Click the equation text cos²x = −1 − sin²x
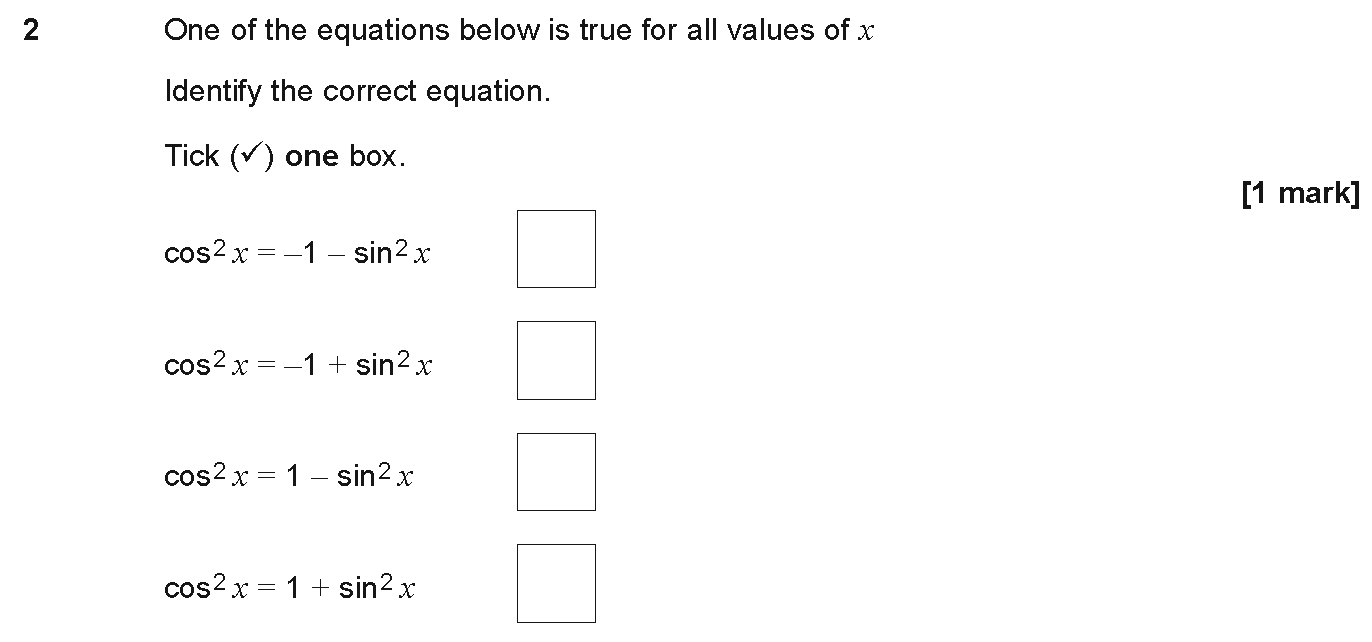This screenshot has width=1372, height=642. [x=297, y=253]
